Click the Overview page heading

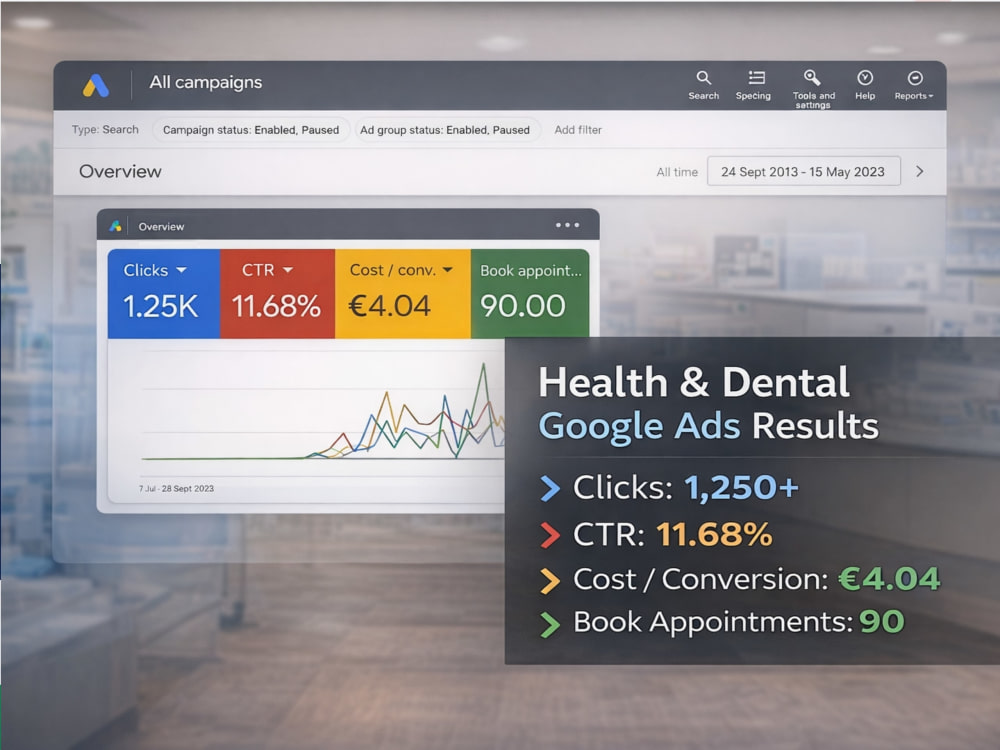(x=120, y=171)
